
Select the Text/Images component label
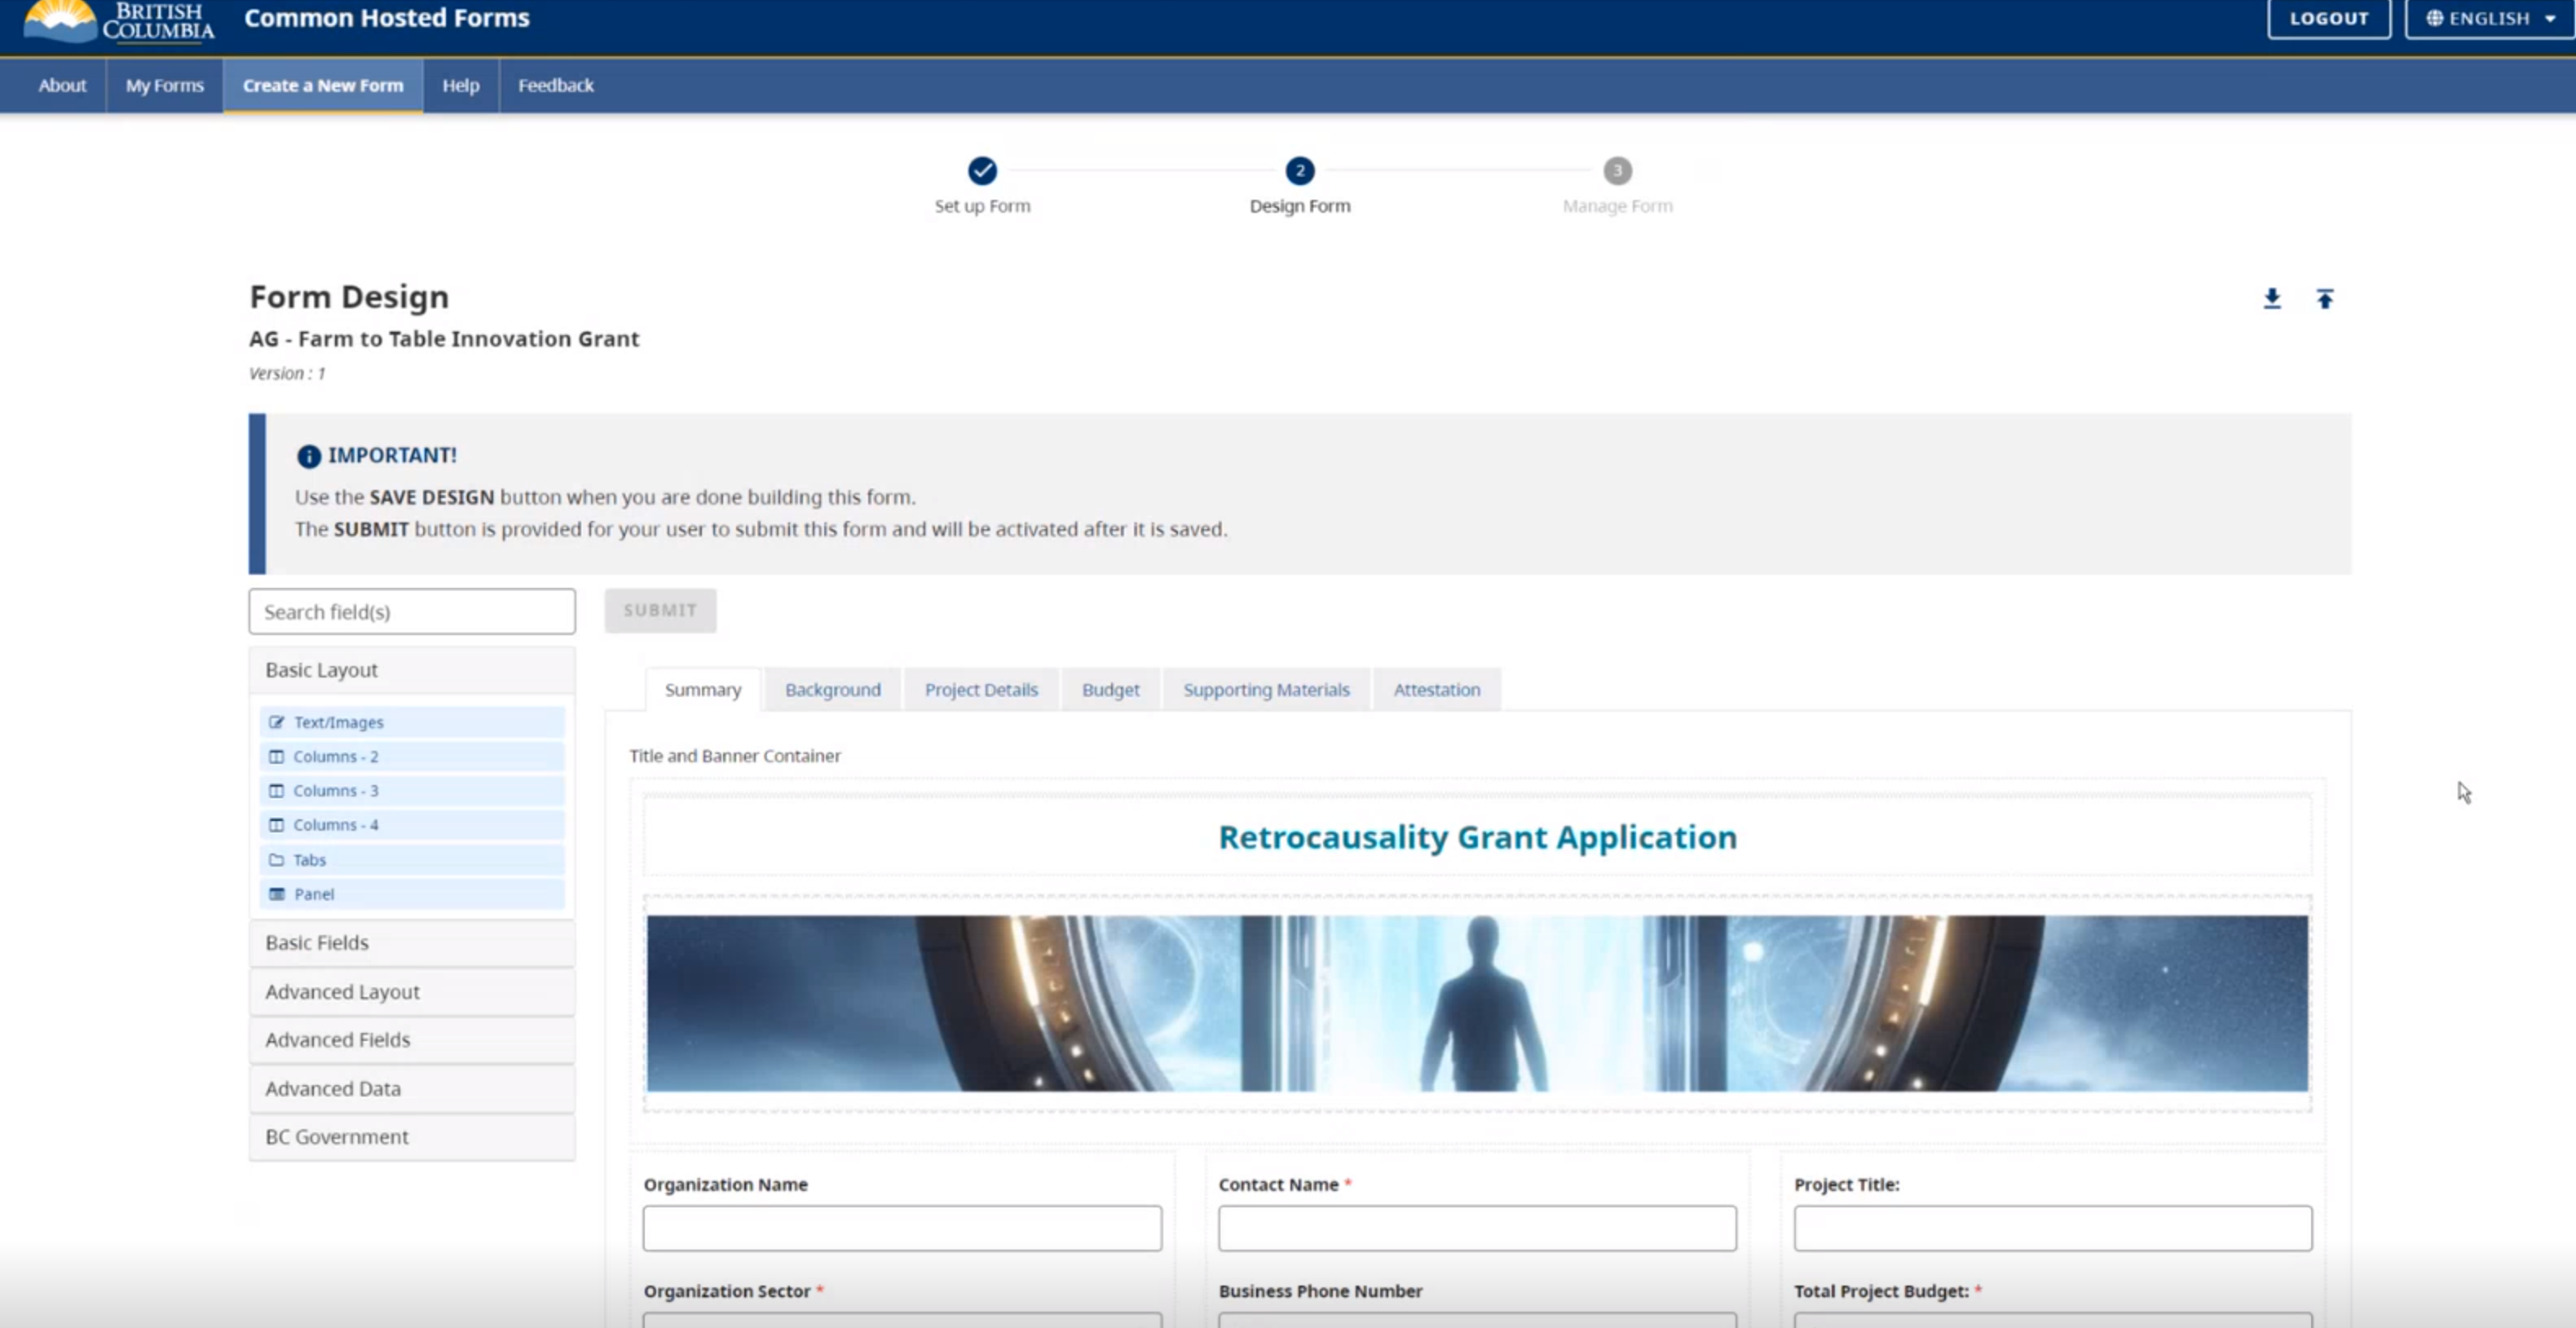[x=338, y=722]
